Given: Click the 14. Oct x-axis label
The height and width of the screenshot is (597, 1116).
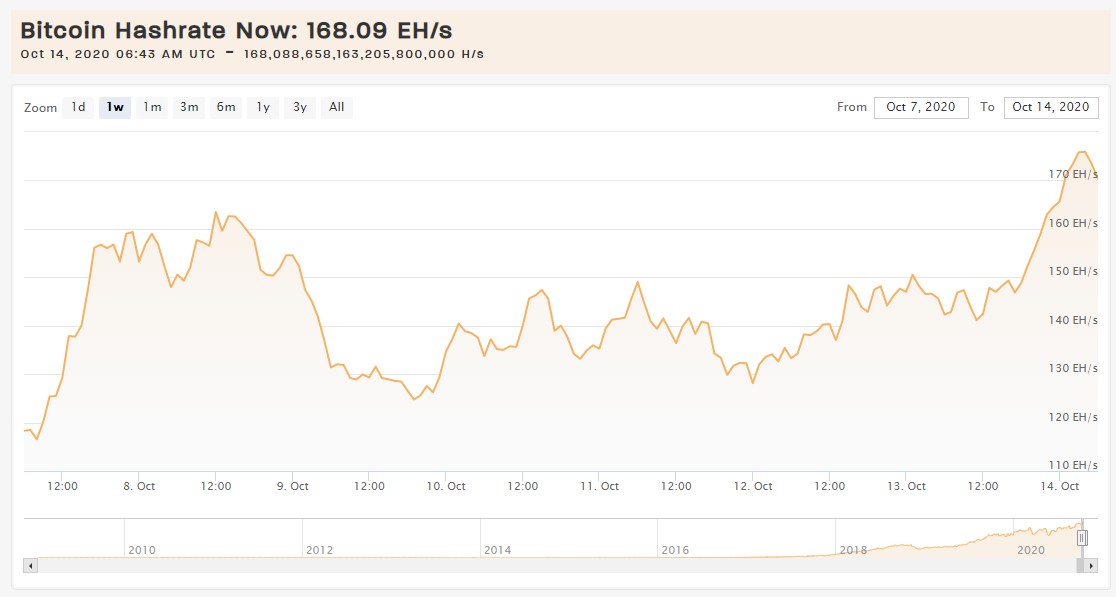Looking at the screenshot, I should (x=1060, y=486).
